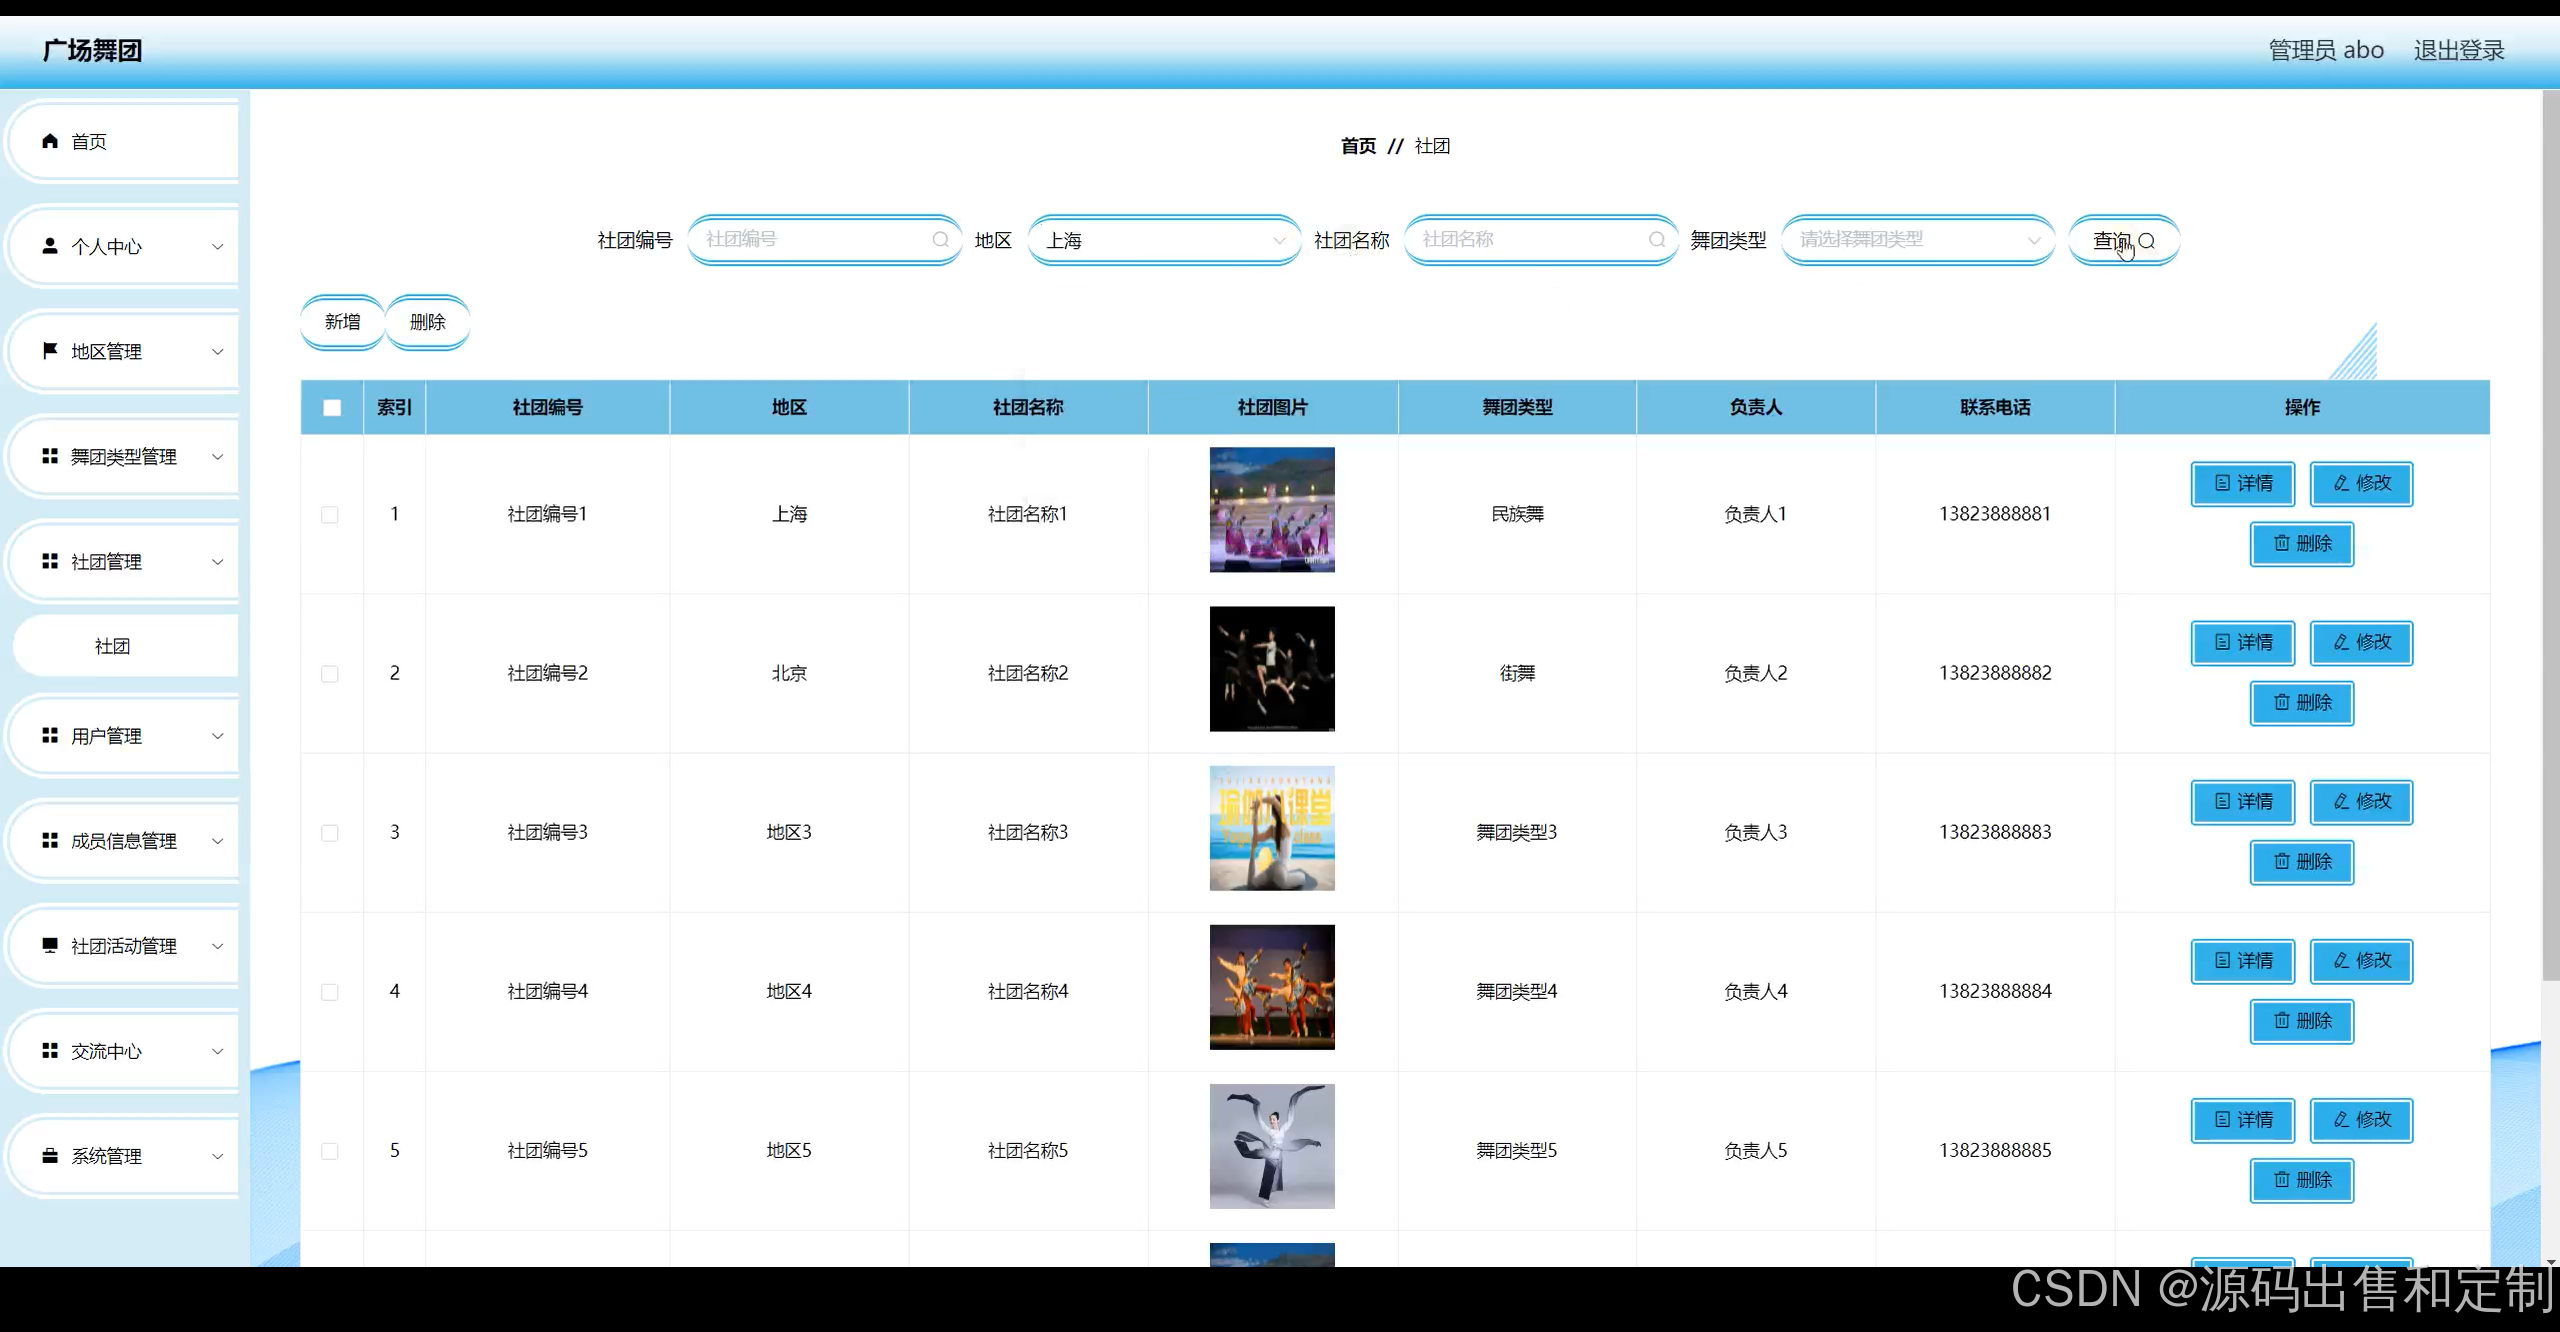Click search icon in 社团编号 field
The width and height of the screenshot is (2560, 1332).
pyautogui.click(x=940, y=240)
